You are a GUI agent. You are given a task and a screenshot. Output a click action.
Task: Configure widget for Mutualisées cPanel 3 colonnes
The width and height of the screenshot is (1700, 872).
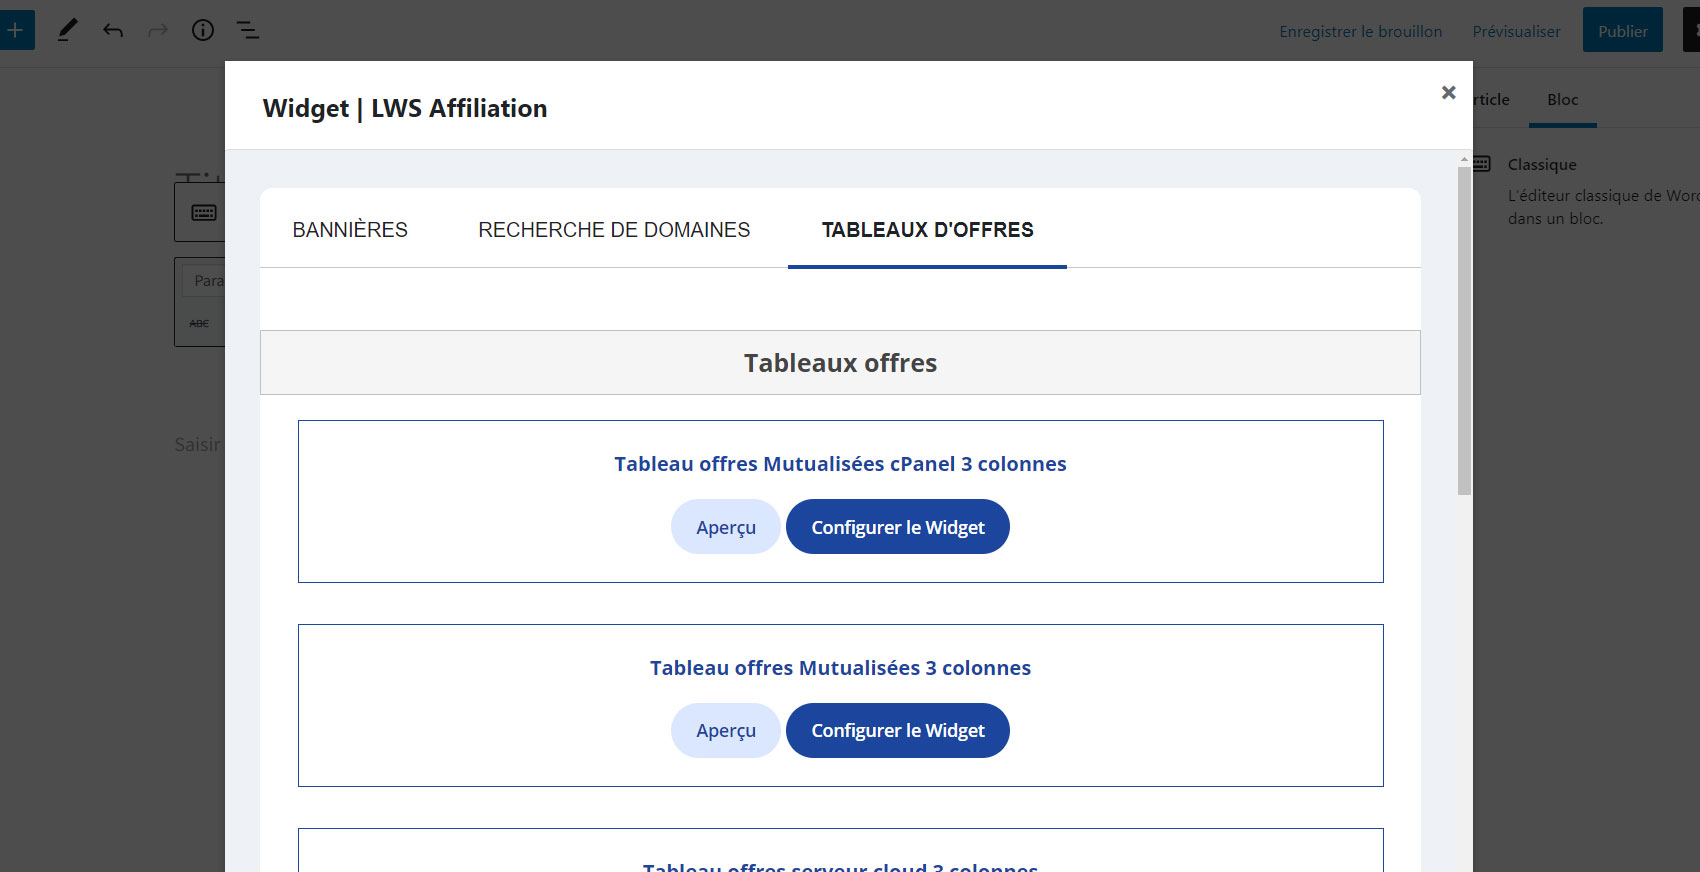point(897,527)
